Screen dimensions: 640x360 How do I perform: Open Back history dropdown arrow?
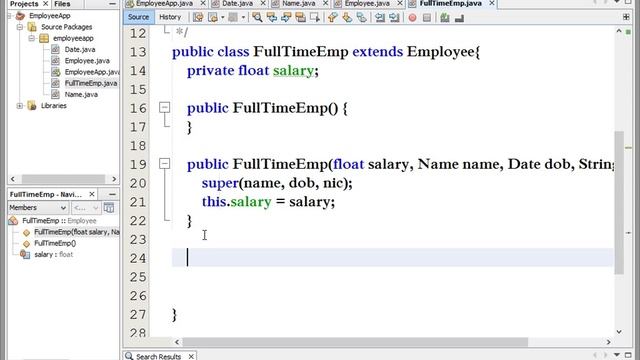(222, 17)
